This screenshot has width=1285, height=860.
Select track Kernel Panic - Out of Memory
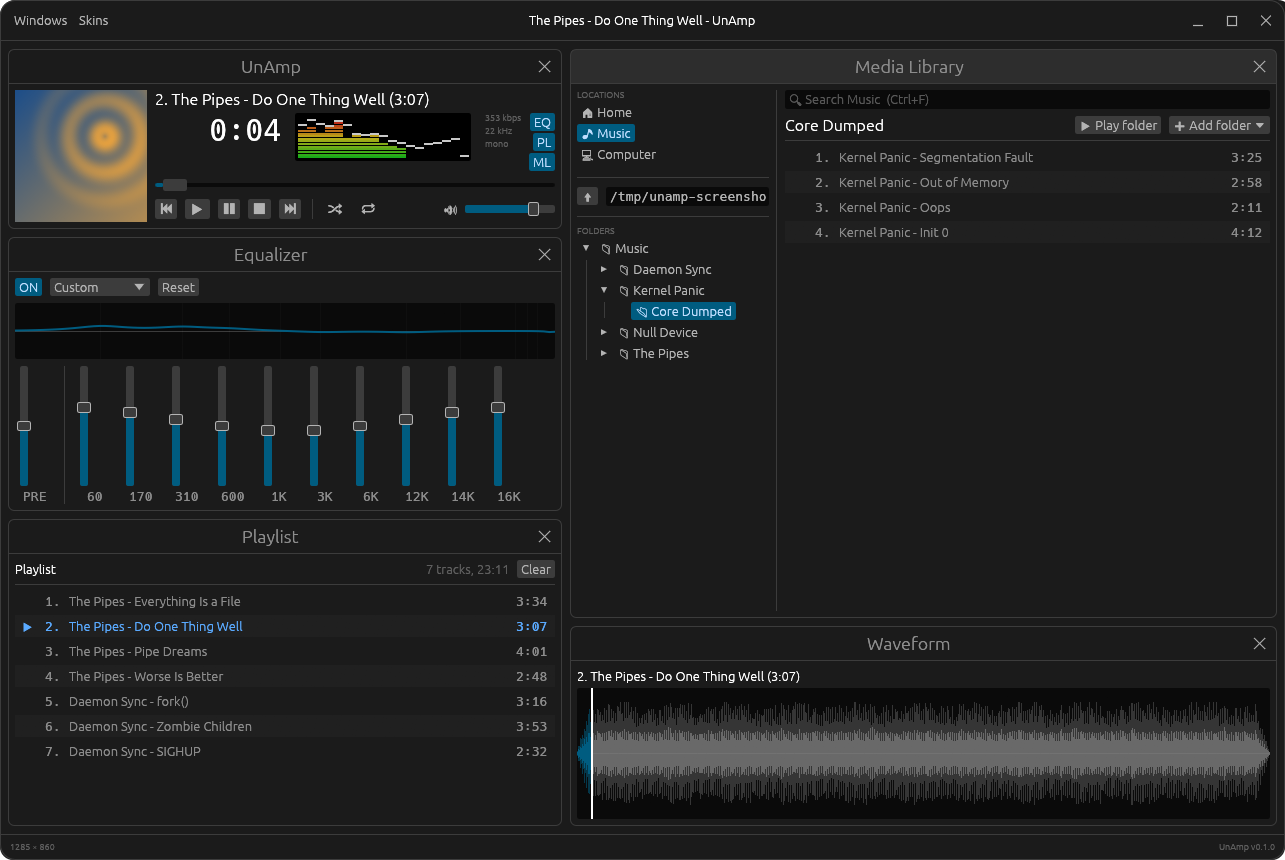tap(1027, 182)
